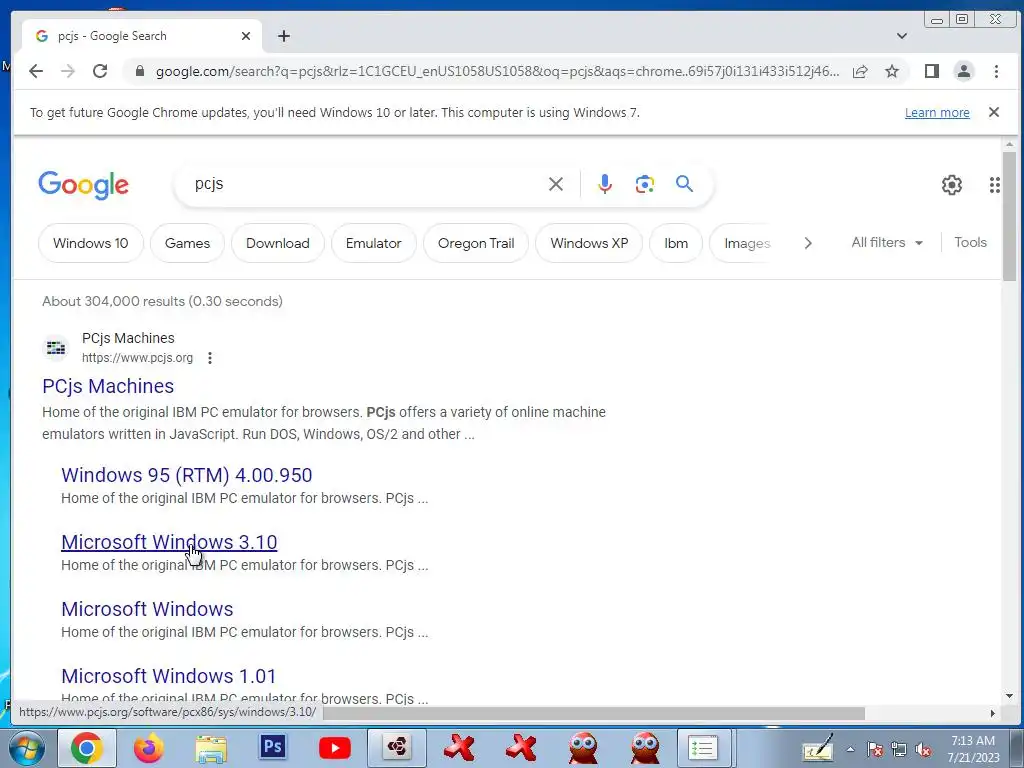The height and width of the screenshot is (768, 1024).
Task: Click the muted volume tray icon
Action: click(923, 750)
